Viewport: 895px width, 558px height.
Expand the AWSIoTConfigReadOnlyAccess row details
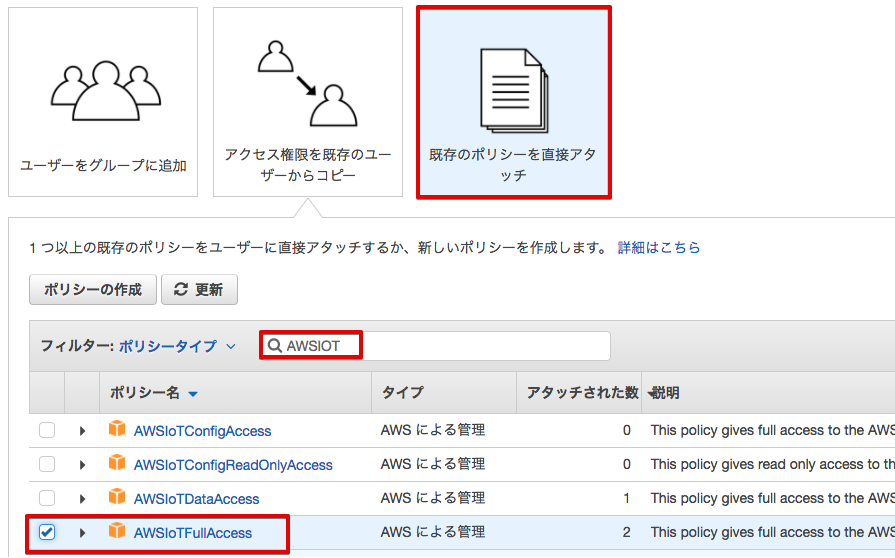tap(82, 465)
